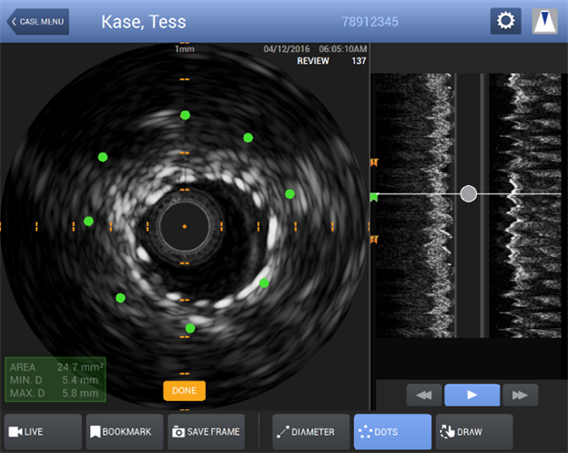Click the catheter probe icon top right
Viewport: 568px width, 453px height.
(x=544, y=21)
